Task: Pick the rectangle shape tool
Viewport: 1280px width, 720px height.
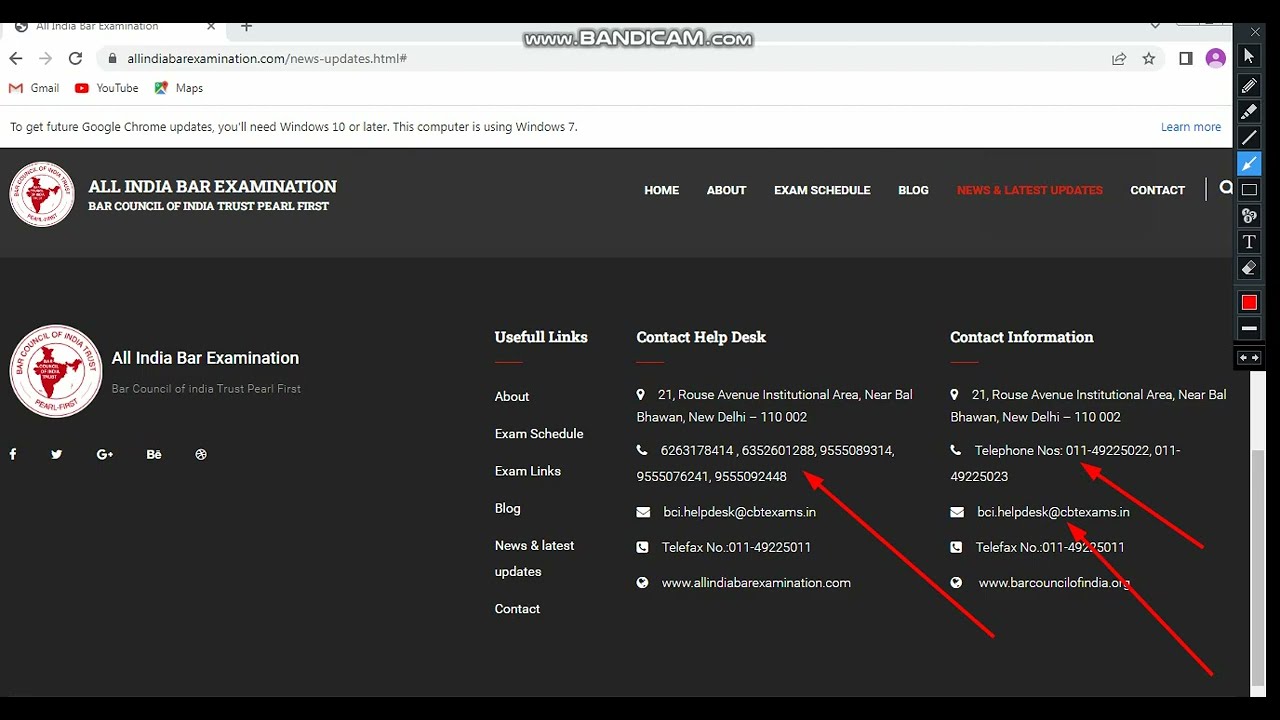Action: point(1249,189)
